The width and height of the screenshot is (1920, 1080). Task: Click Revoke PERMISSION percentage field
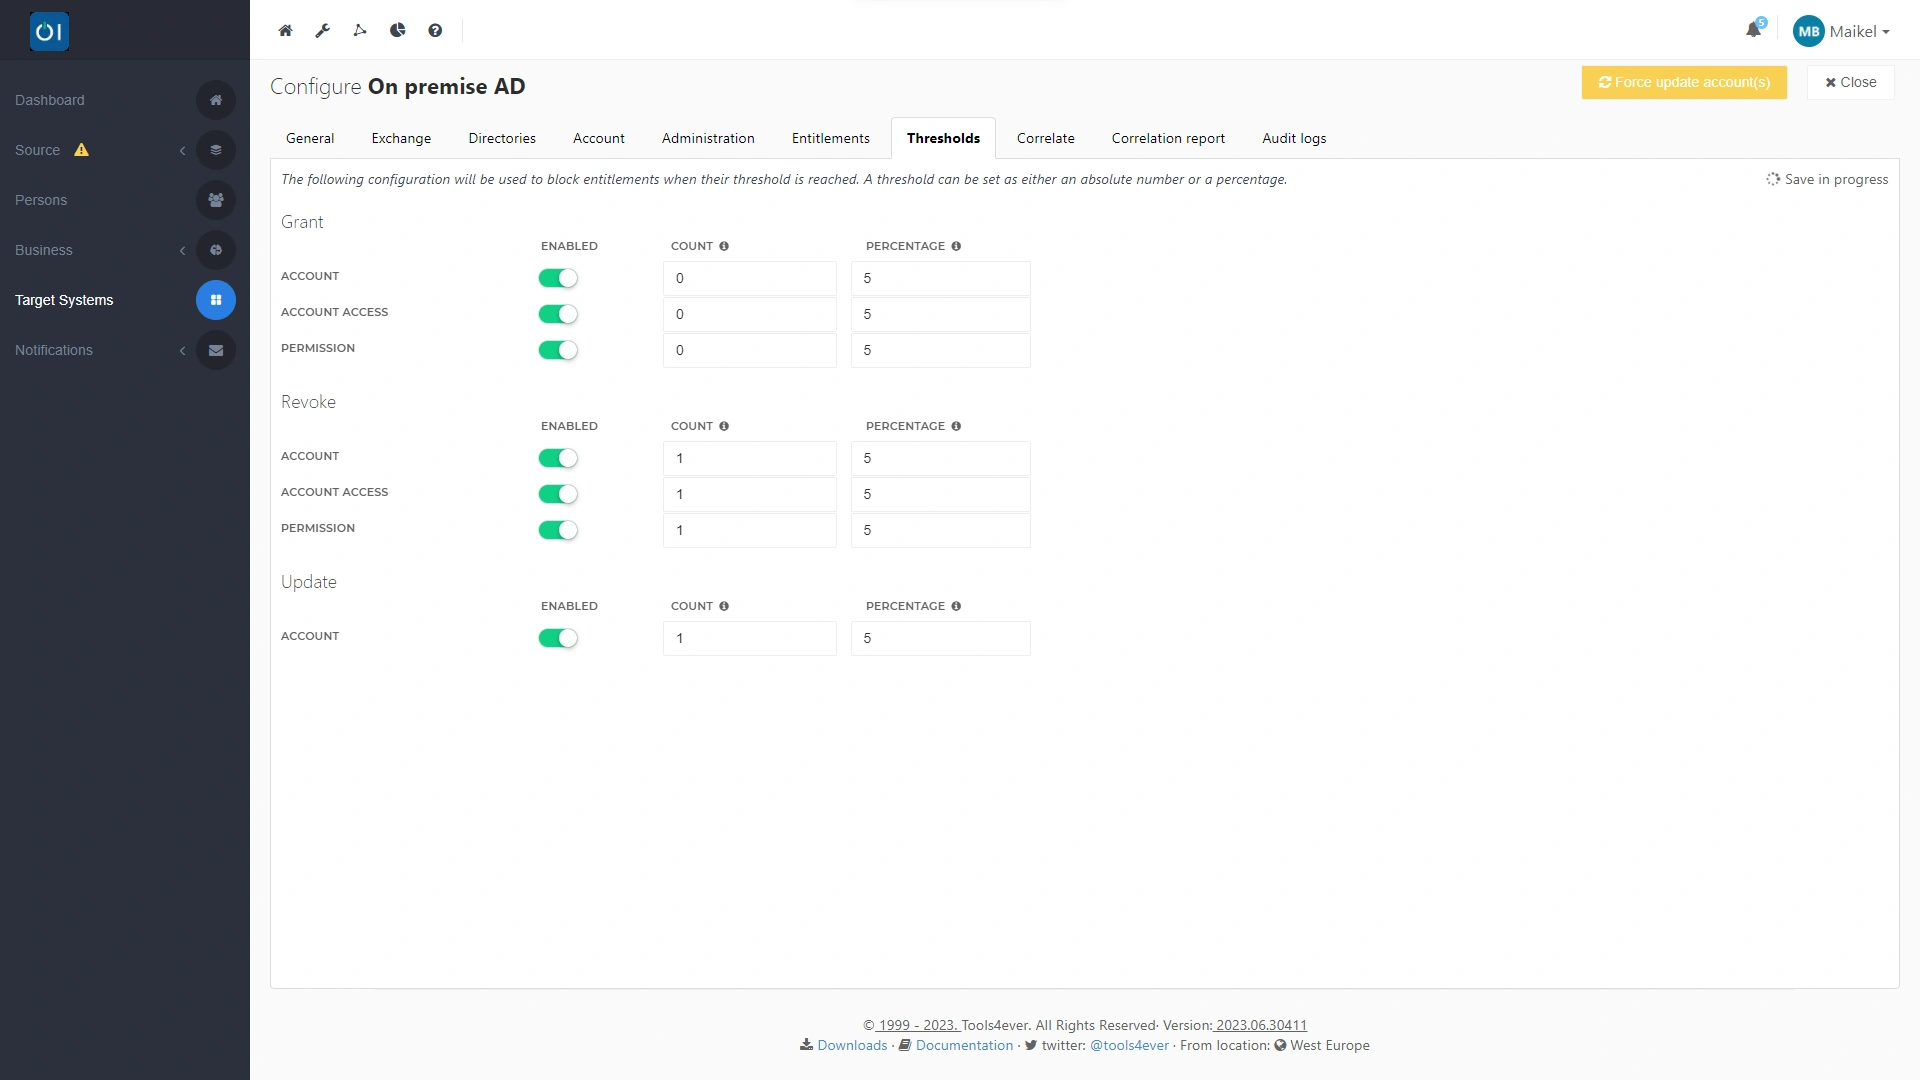tap(941, 530)
